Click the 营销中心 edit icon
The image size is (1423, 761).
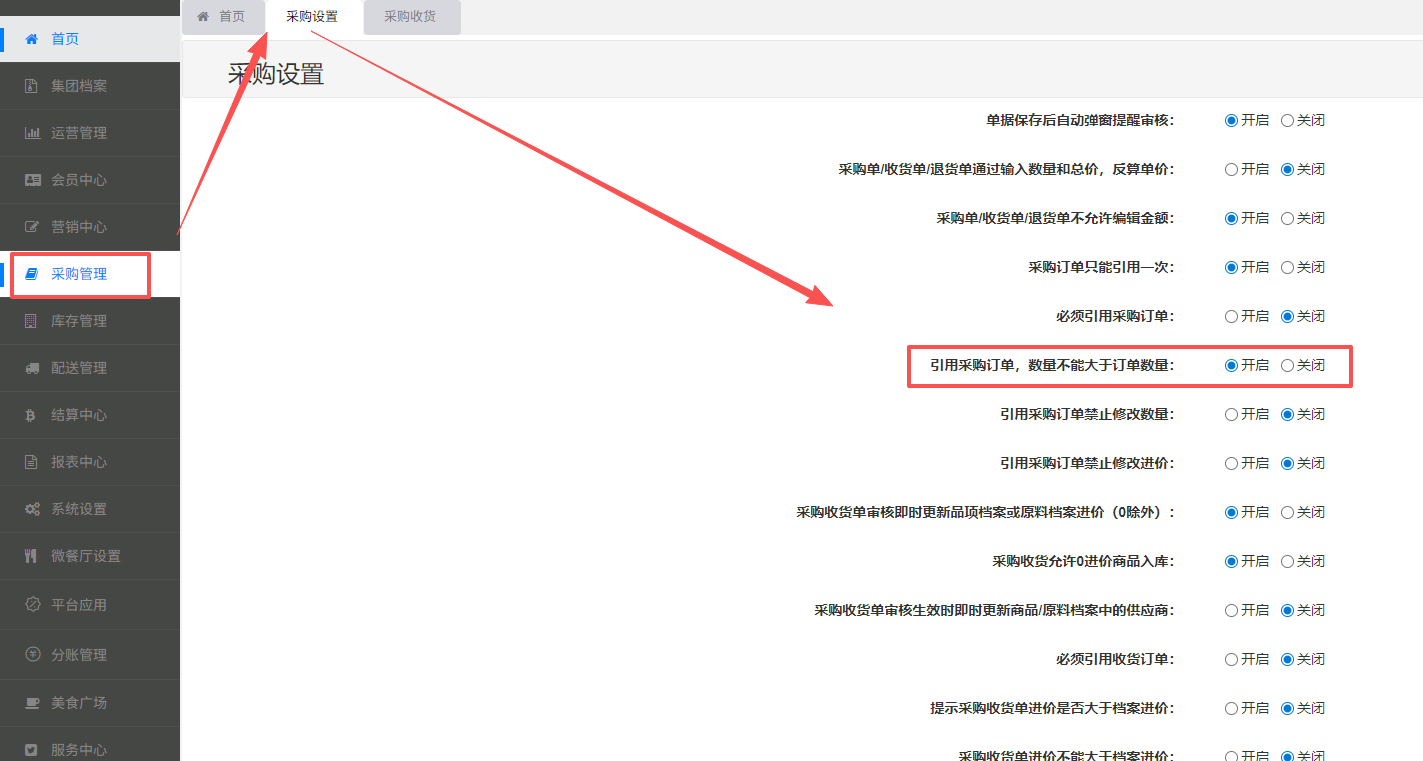click(32, 227)
